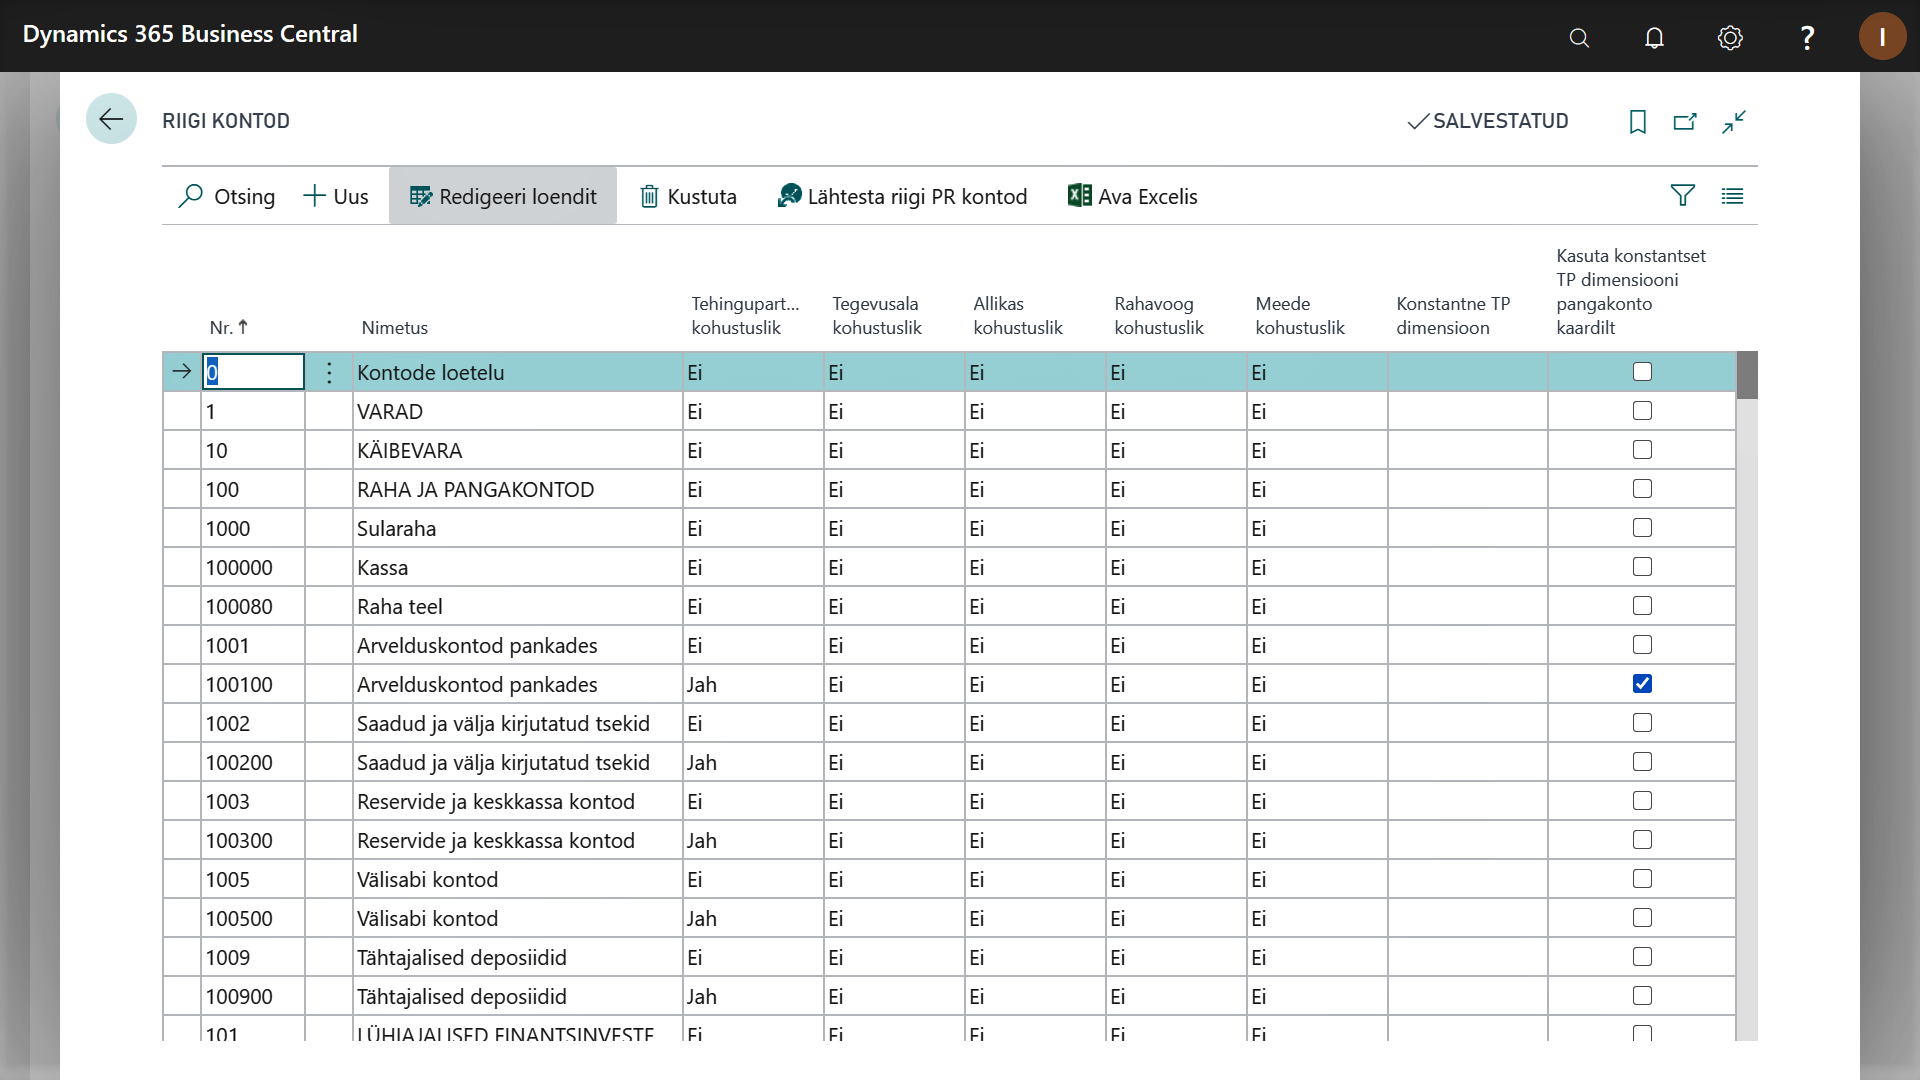Tick checkbox for account 100200
The image size is (1920, 1080).
[1642, 762]
